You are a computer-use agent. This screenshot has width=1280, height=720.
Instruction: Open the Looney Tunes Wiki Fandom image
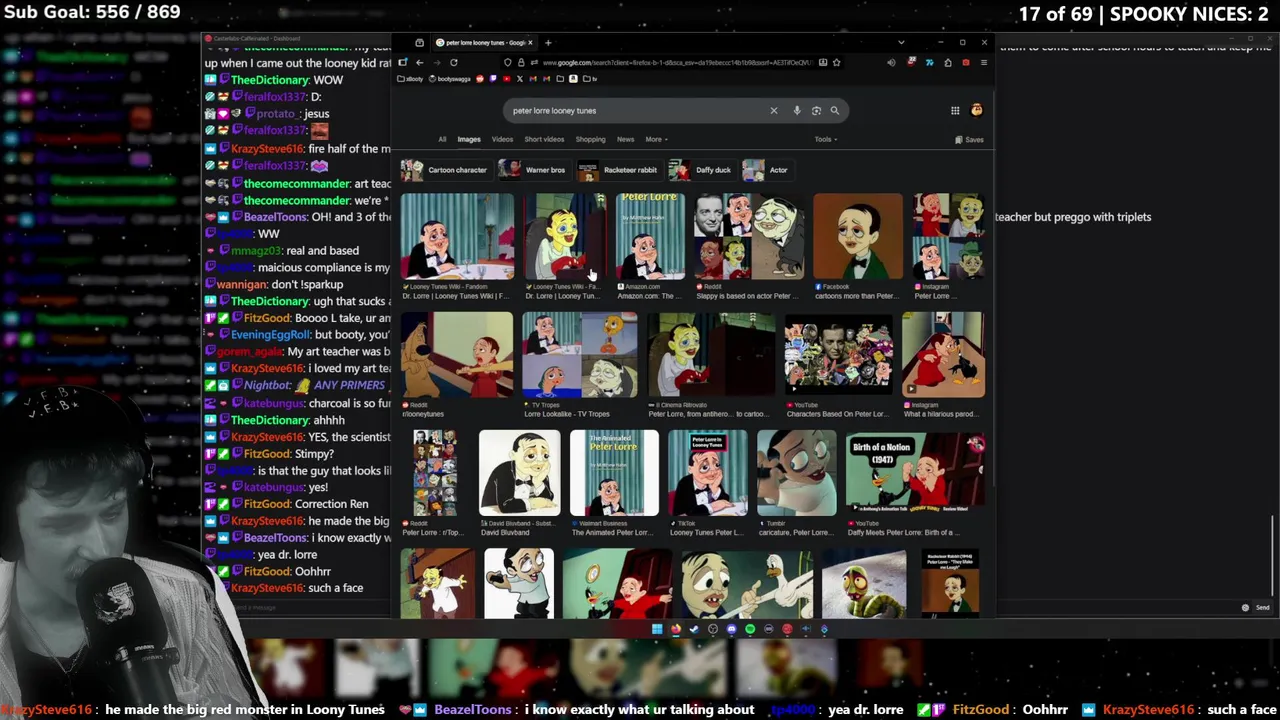point(457,236)
